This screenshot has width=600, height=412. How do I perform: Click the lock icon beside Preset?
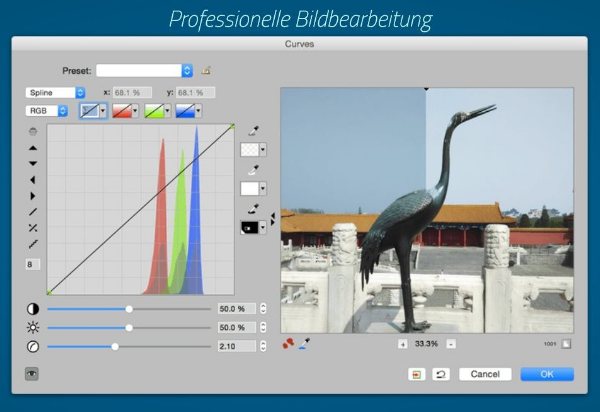[x=206, y=70]
